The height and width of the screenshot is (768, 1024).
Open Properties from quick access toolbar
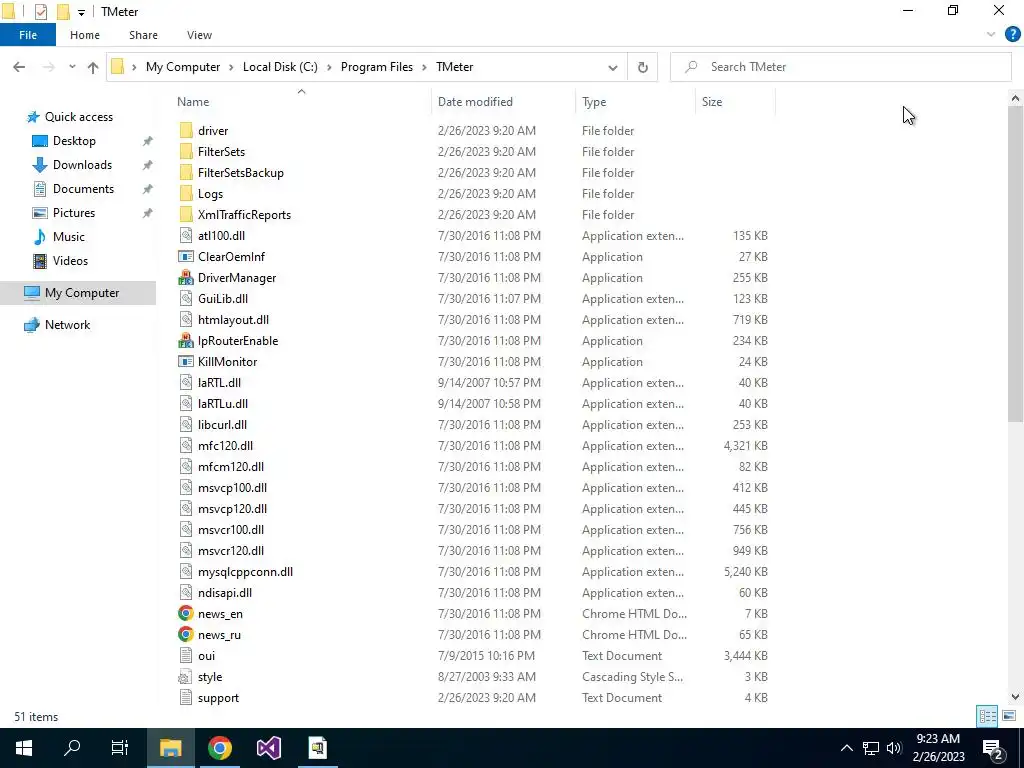(40, 11)
